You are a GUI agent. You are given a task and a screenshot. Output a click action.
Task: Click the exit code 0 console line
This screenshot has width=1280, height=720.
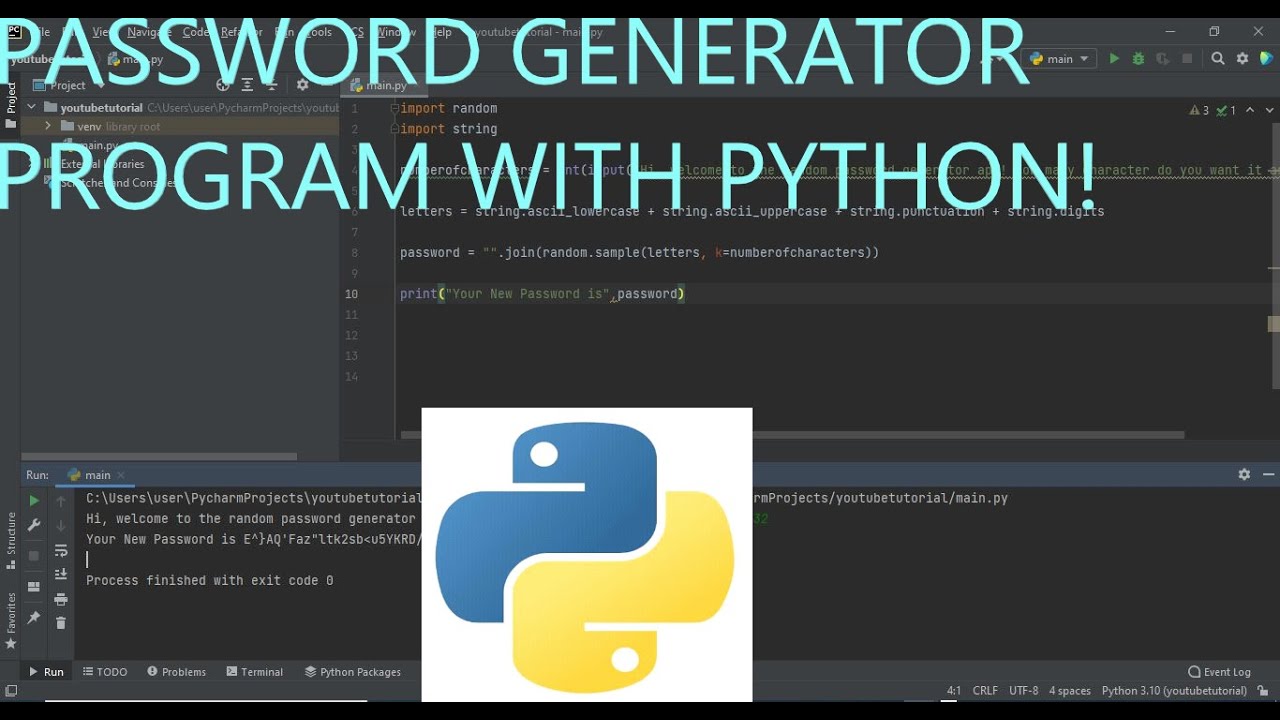[x=210, y=580]
